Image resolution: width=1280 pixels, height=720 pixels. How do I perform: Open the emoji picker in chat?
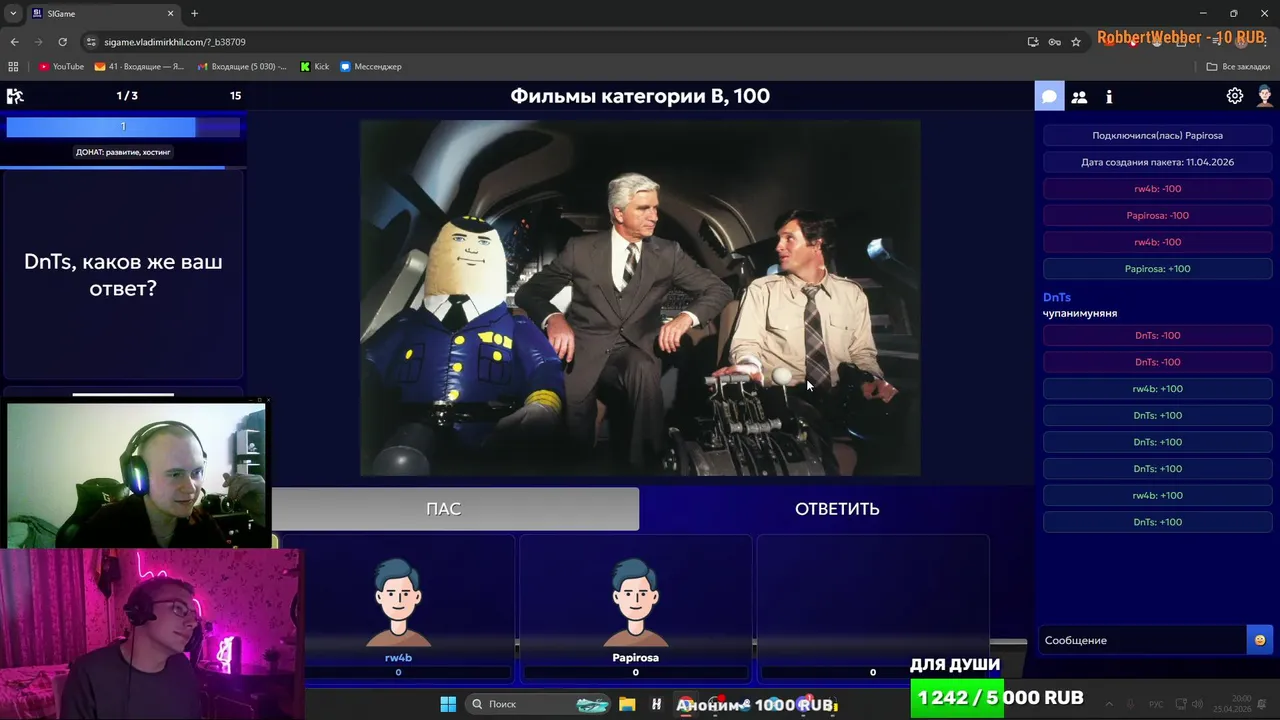tap(1259, 640)
